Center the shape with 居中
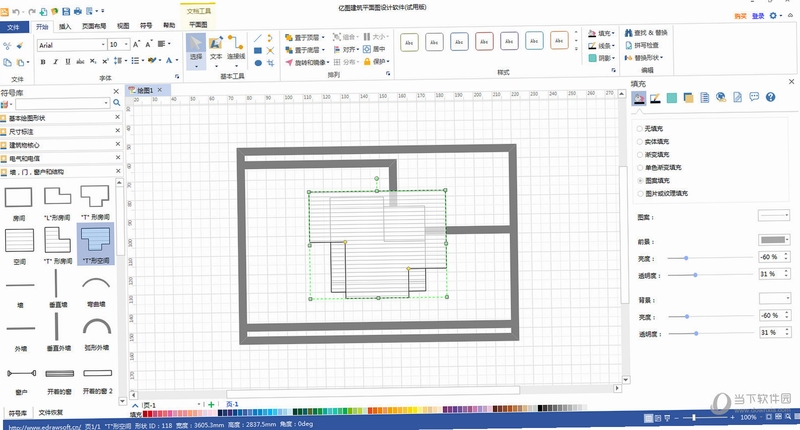Viewport: 800px width, 430px height. [374, 49]
